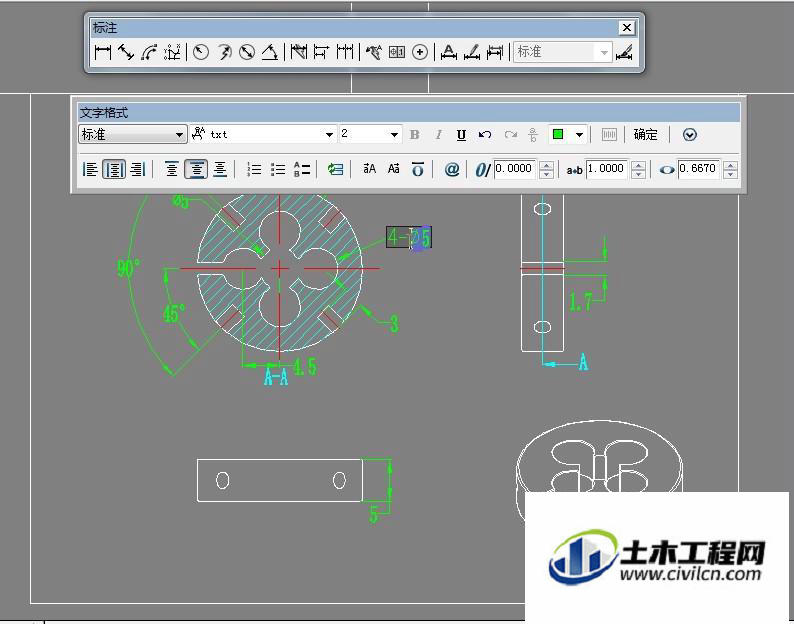Convert text to lowercase
This screenshot has width=794, height=624.
pos(393,169)
